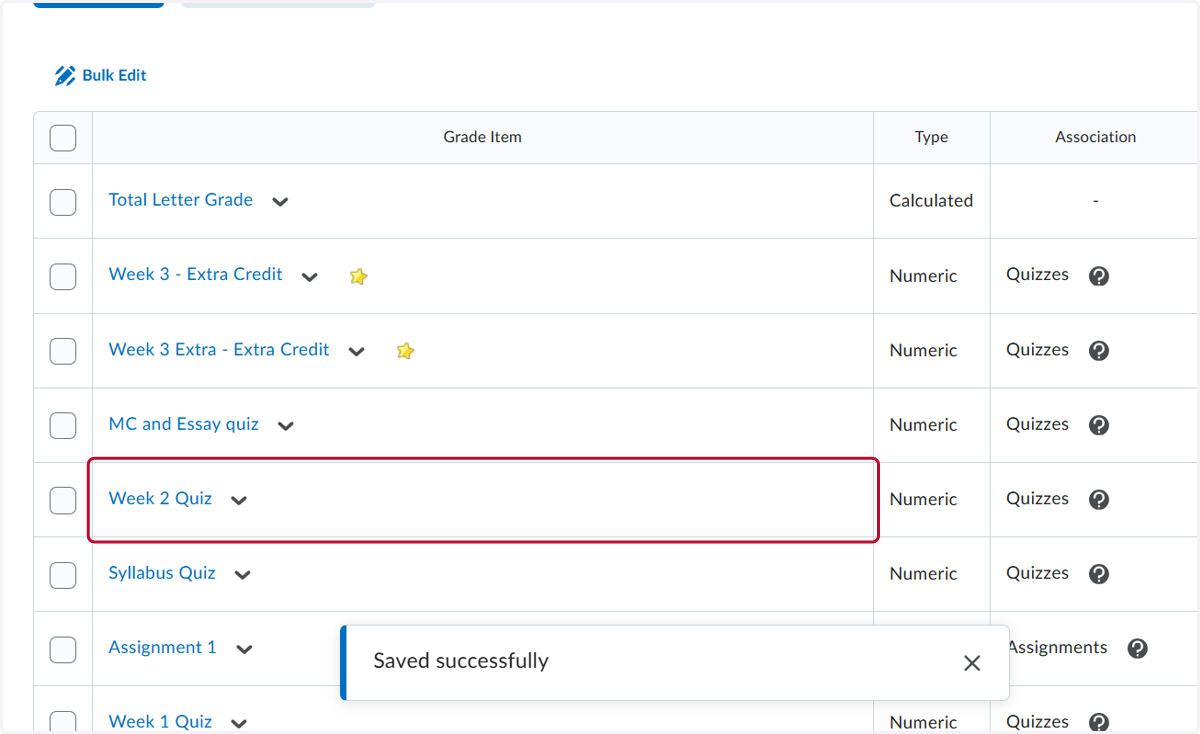Select the Week 2 Quiz checkbox
Screen dimensions: 1200x734
tap(63, 500)
